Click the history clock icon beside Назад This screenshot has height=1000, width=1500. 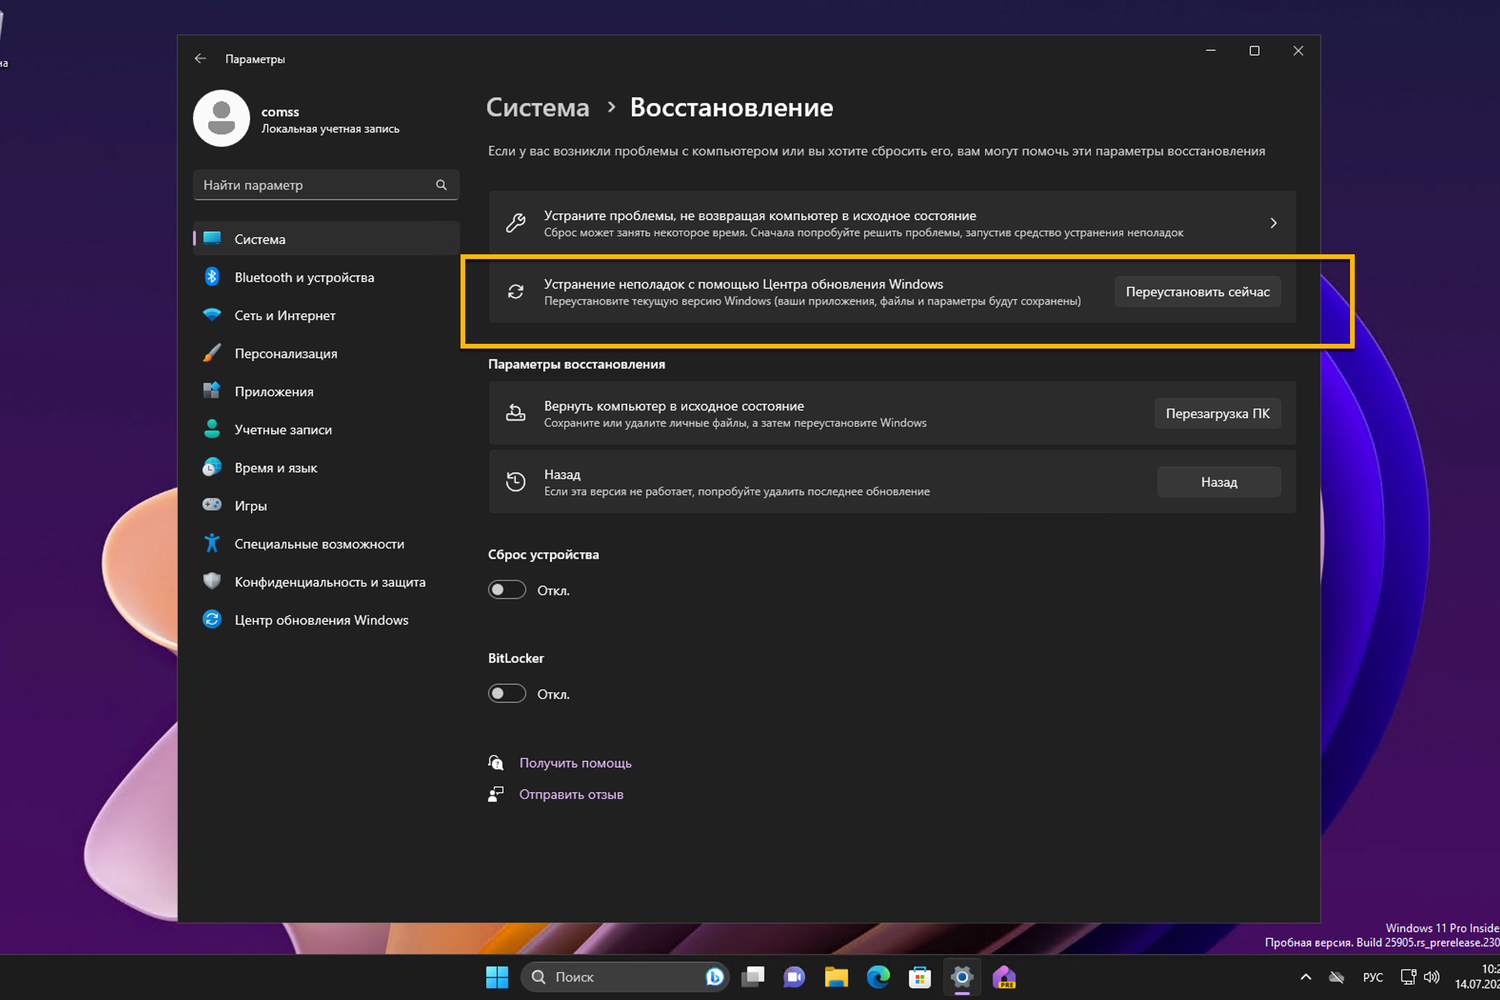[516, 482]
